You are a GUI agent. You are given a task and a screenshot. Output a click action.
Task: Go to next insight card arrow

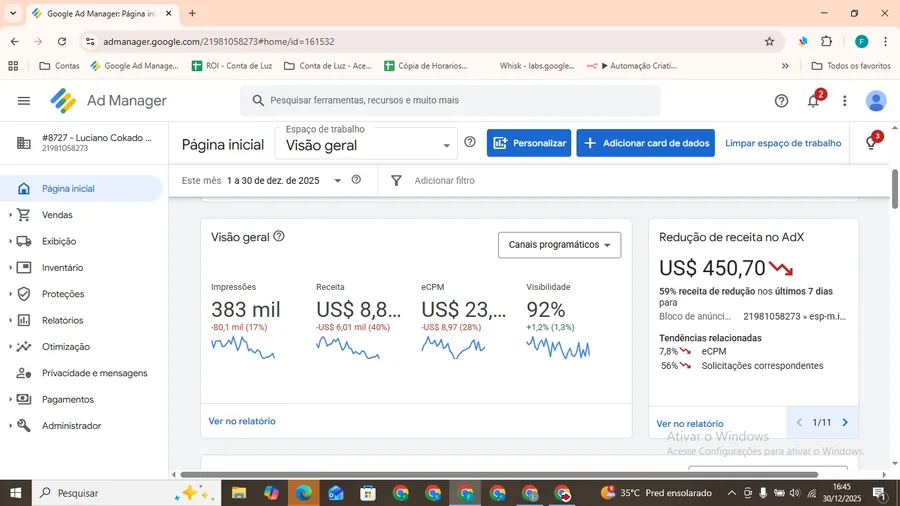845,423
